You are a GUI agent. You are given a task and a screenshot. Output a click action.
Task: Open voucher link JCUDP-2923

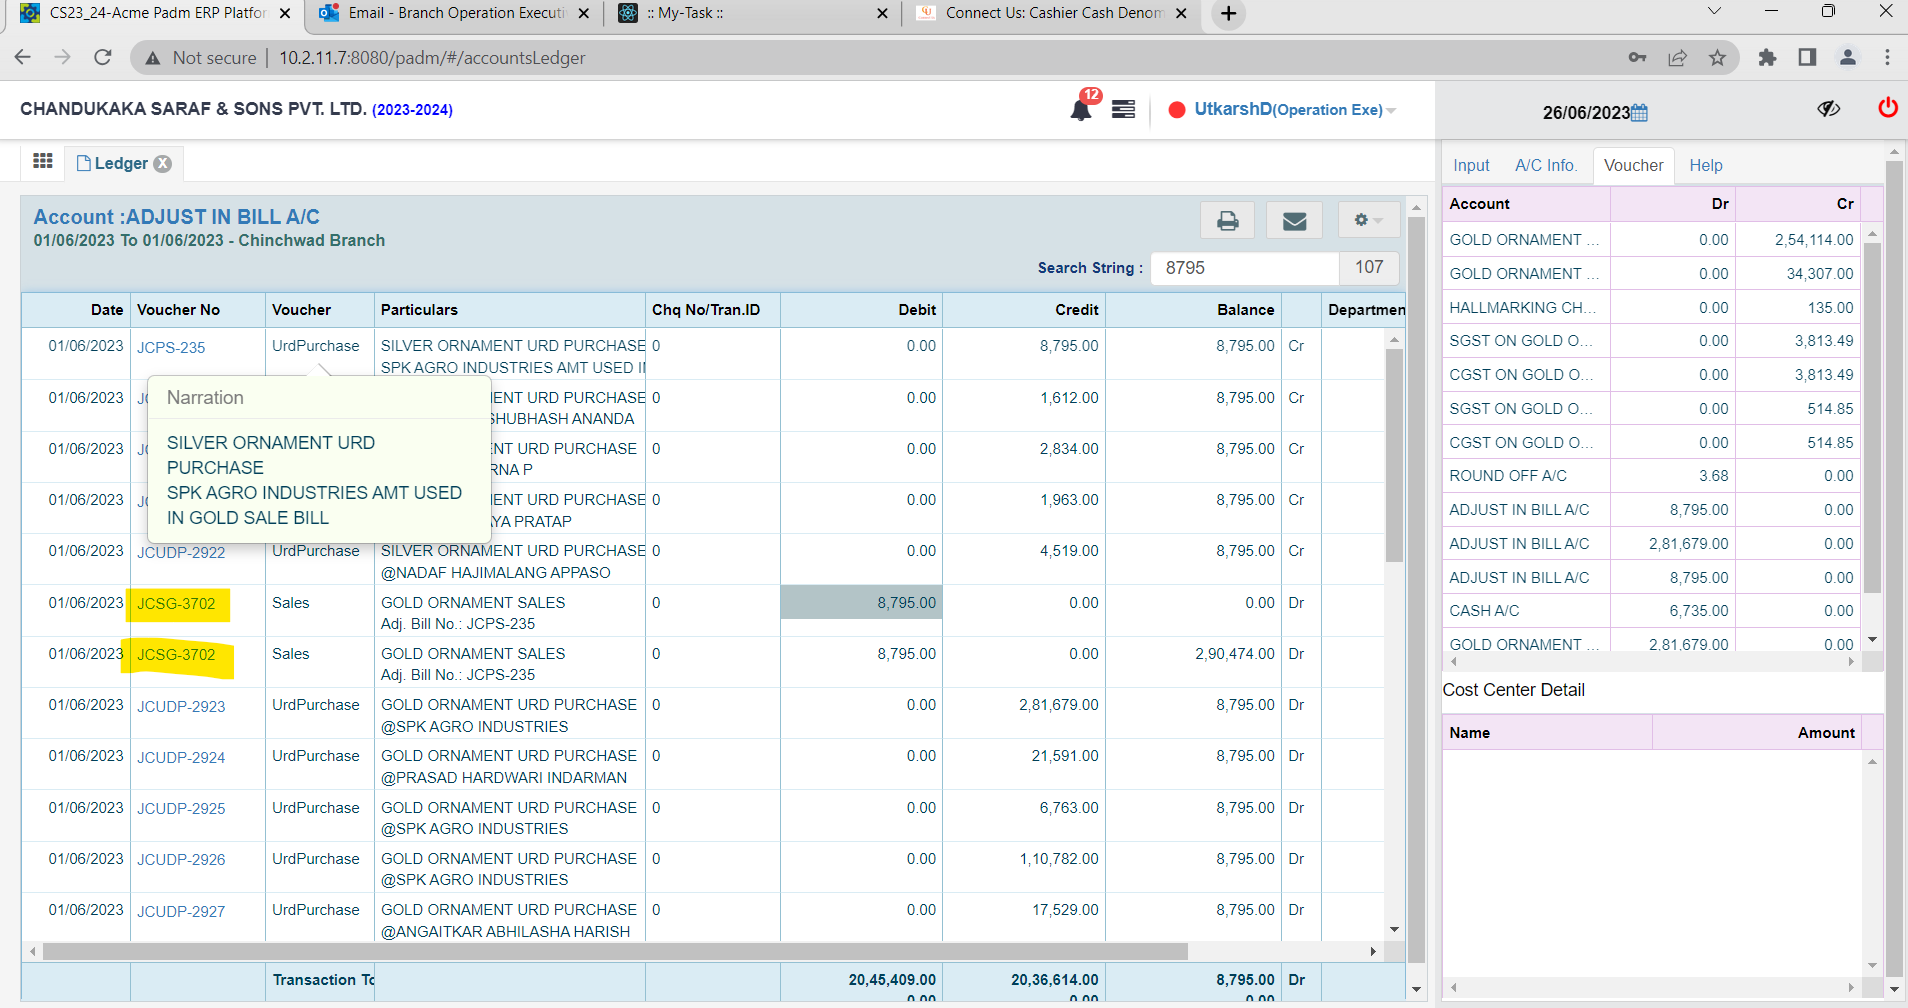(181, 706)
